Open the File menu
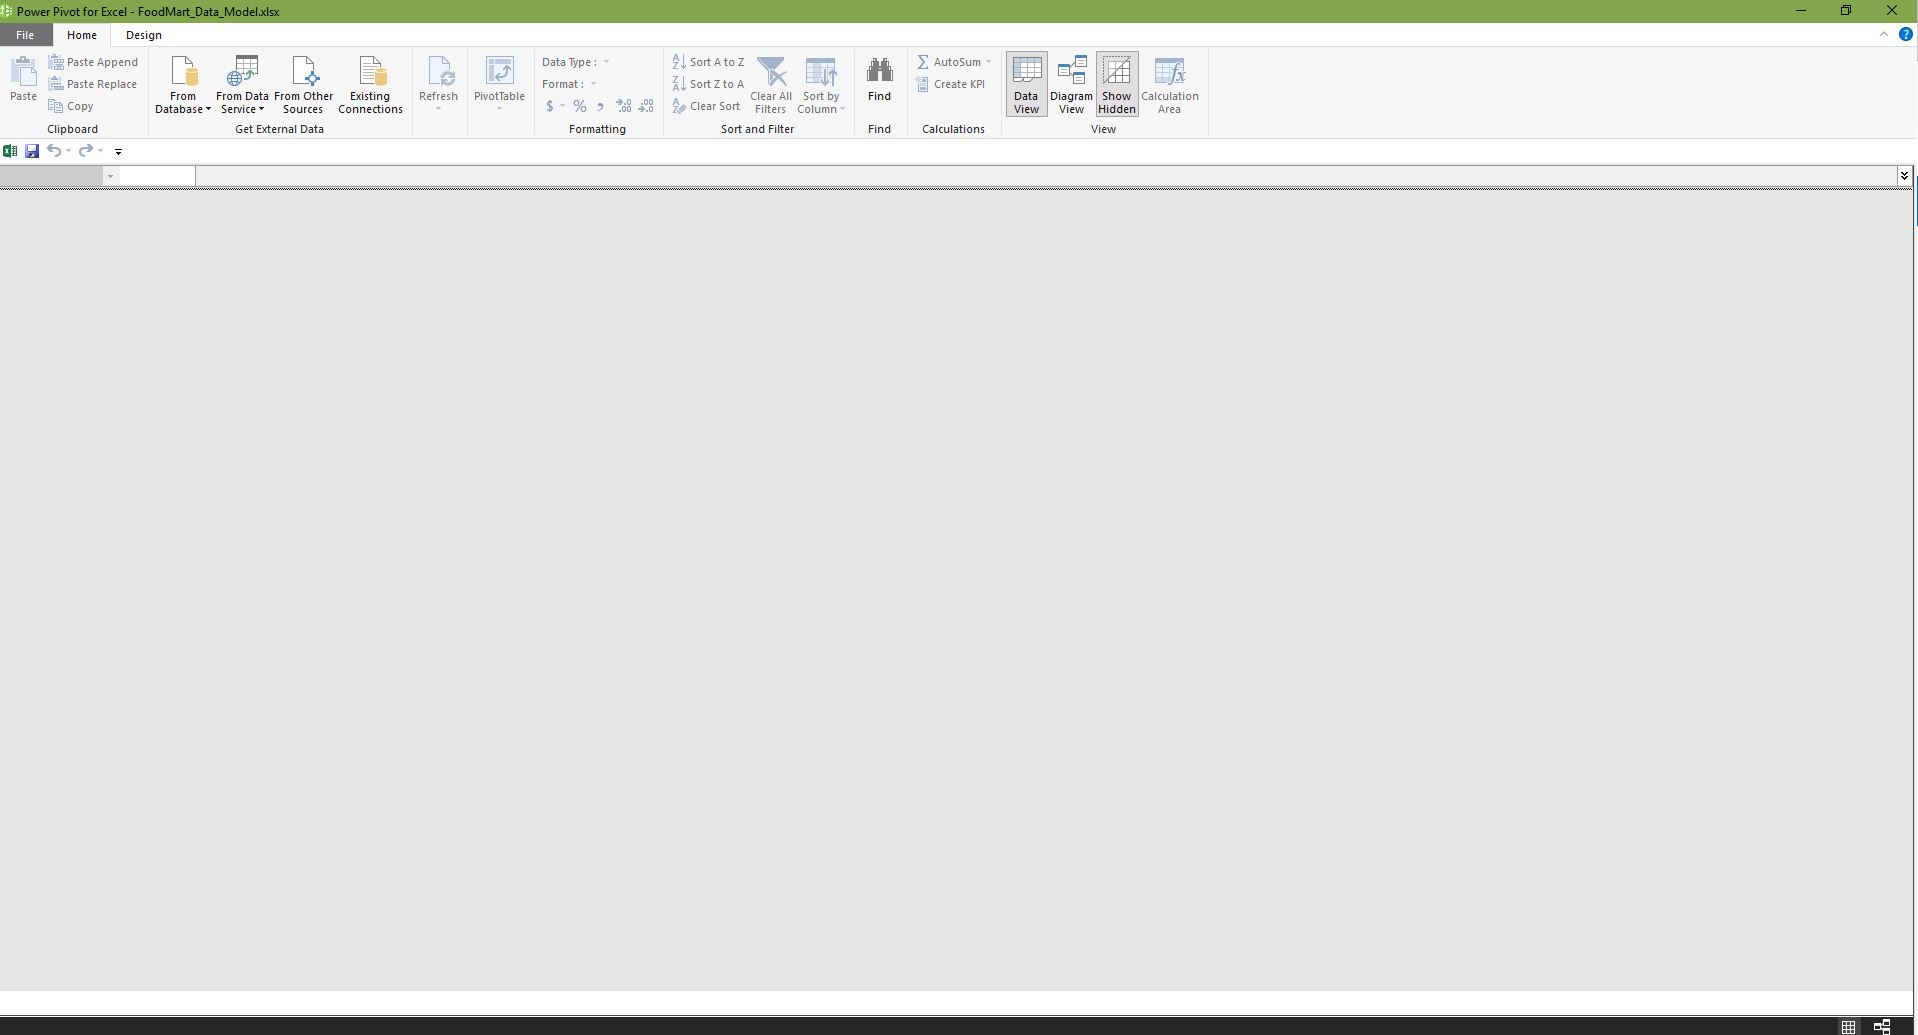Viewport: 1918px width, 1035px height. 25,35
